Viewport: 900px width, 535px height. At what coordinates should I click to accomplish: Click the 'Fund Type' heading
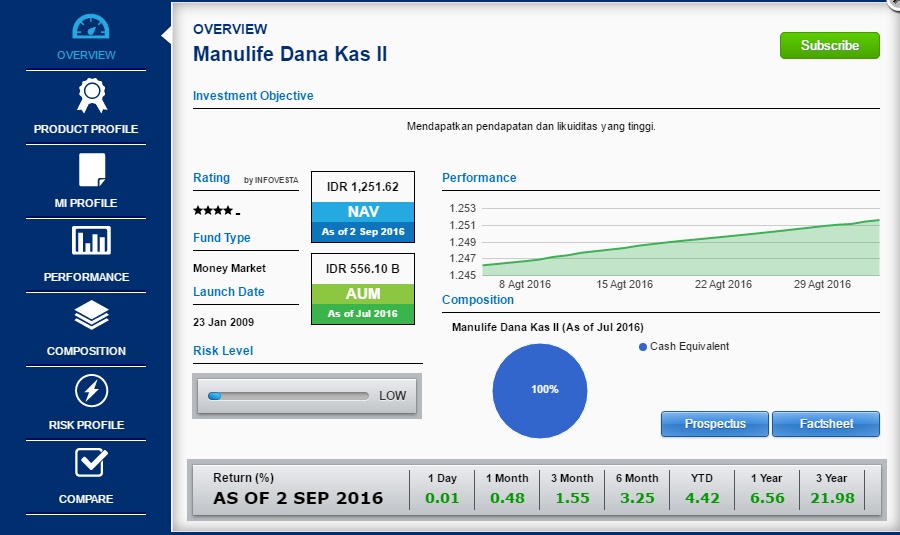coord(222,238)
